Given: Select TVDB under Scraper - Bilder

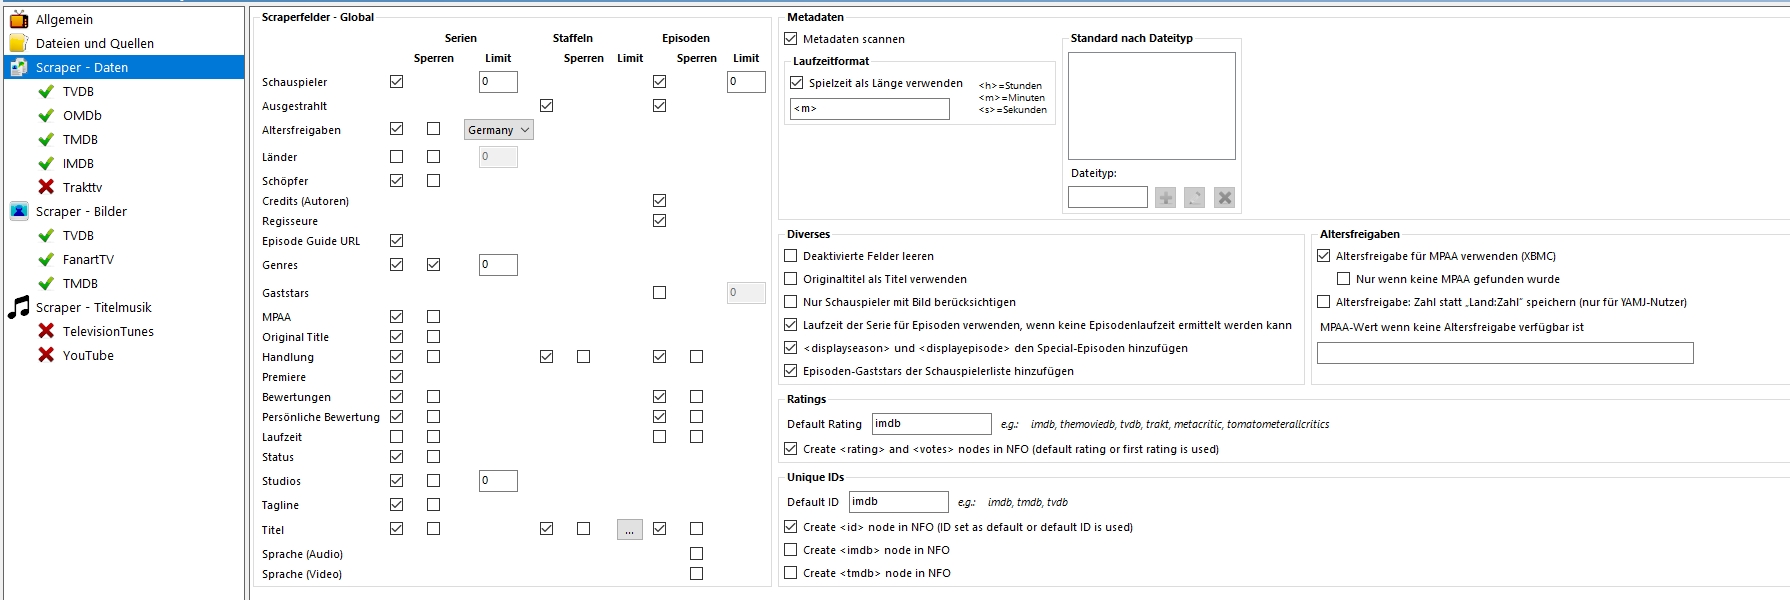Looking at the screenshot, I should tap(78, 235).
